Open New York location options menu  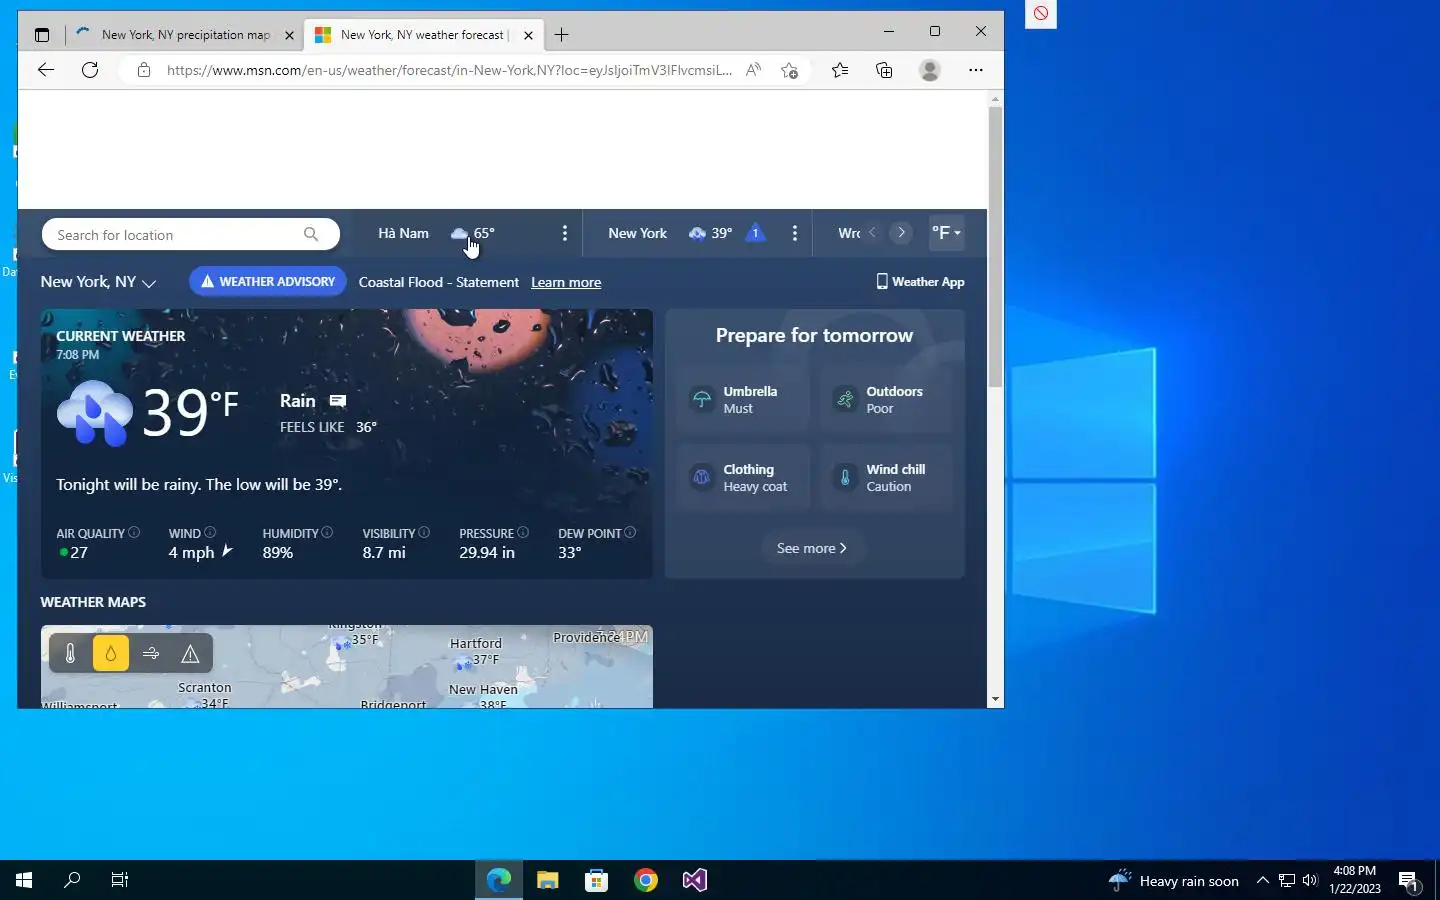(x=795, y=233)
